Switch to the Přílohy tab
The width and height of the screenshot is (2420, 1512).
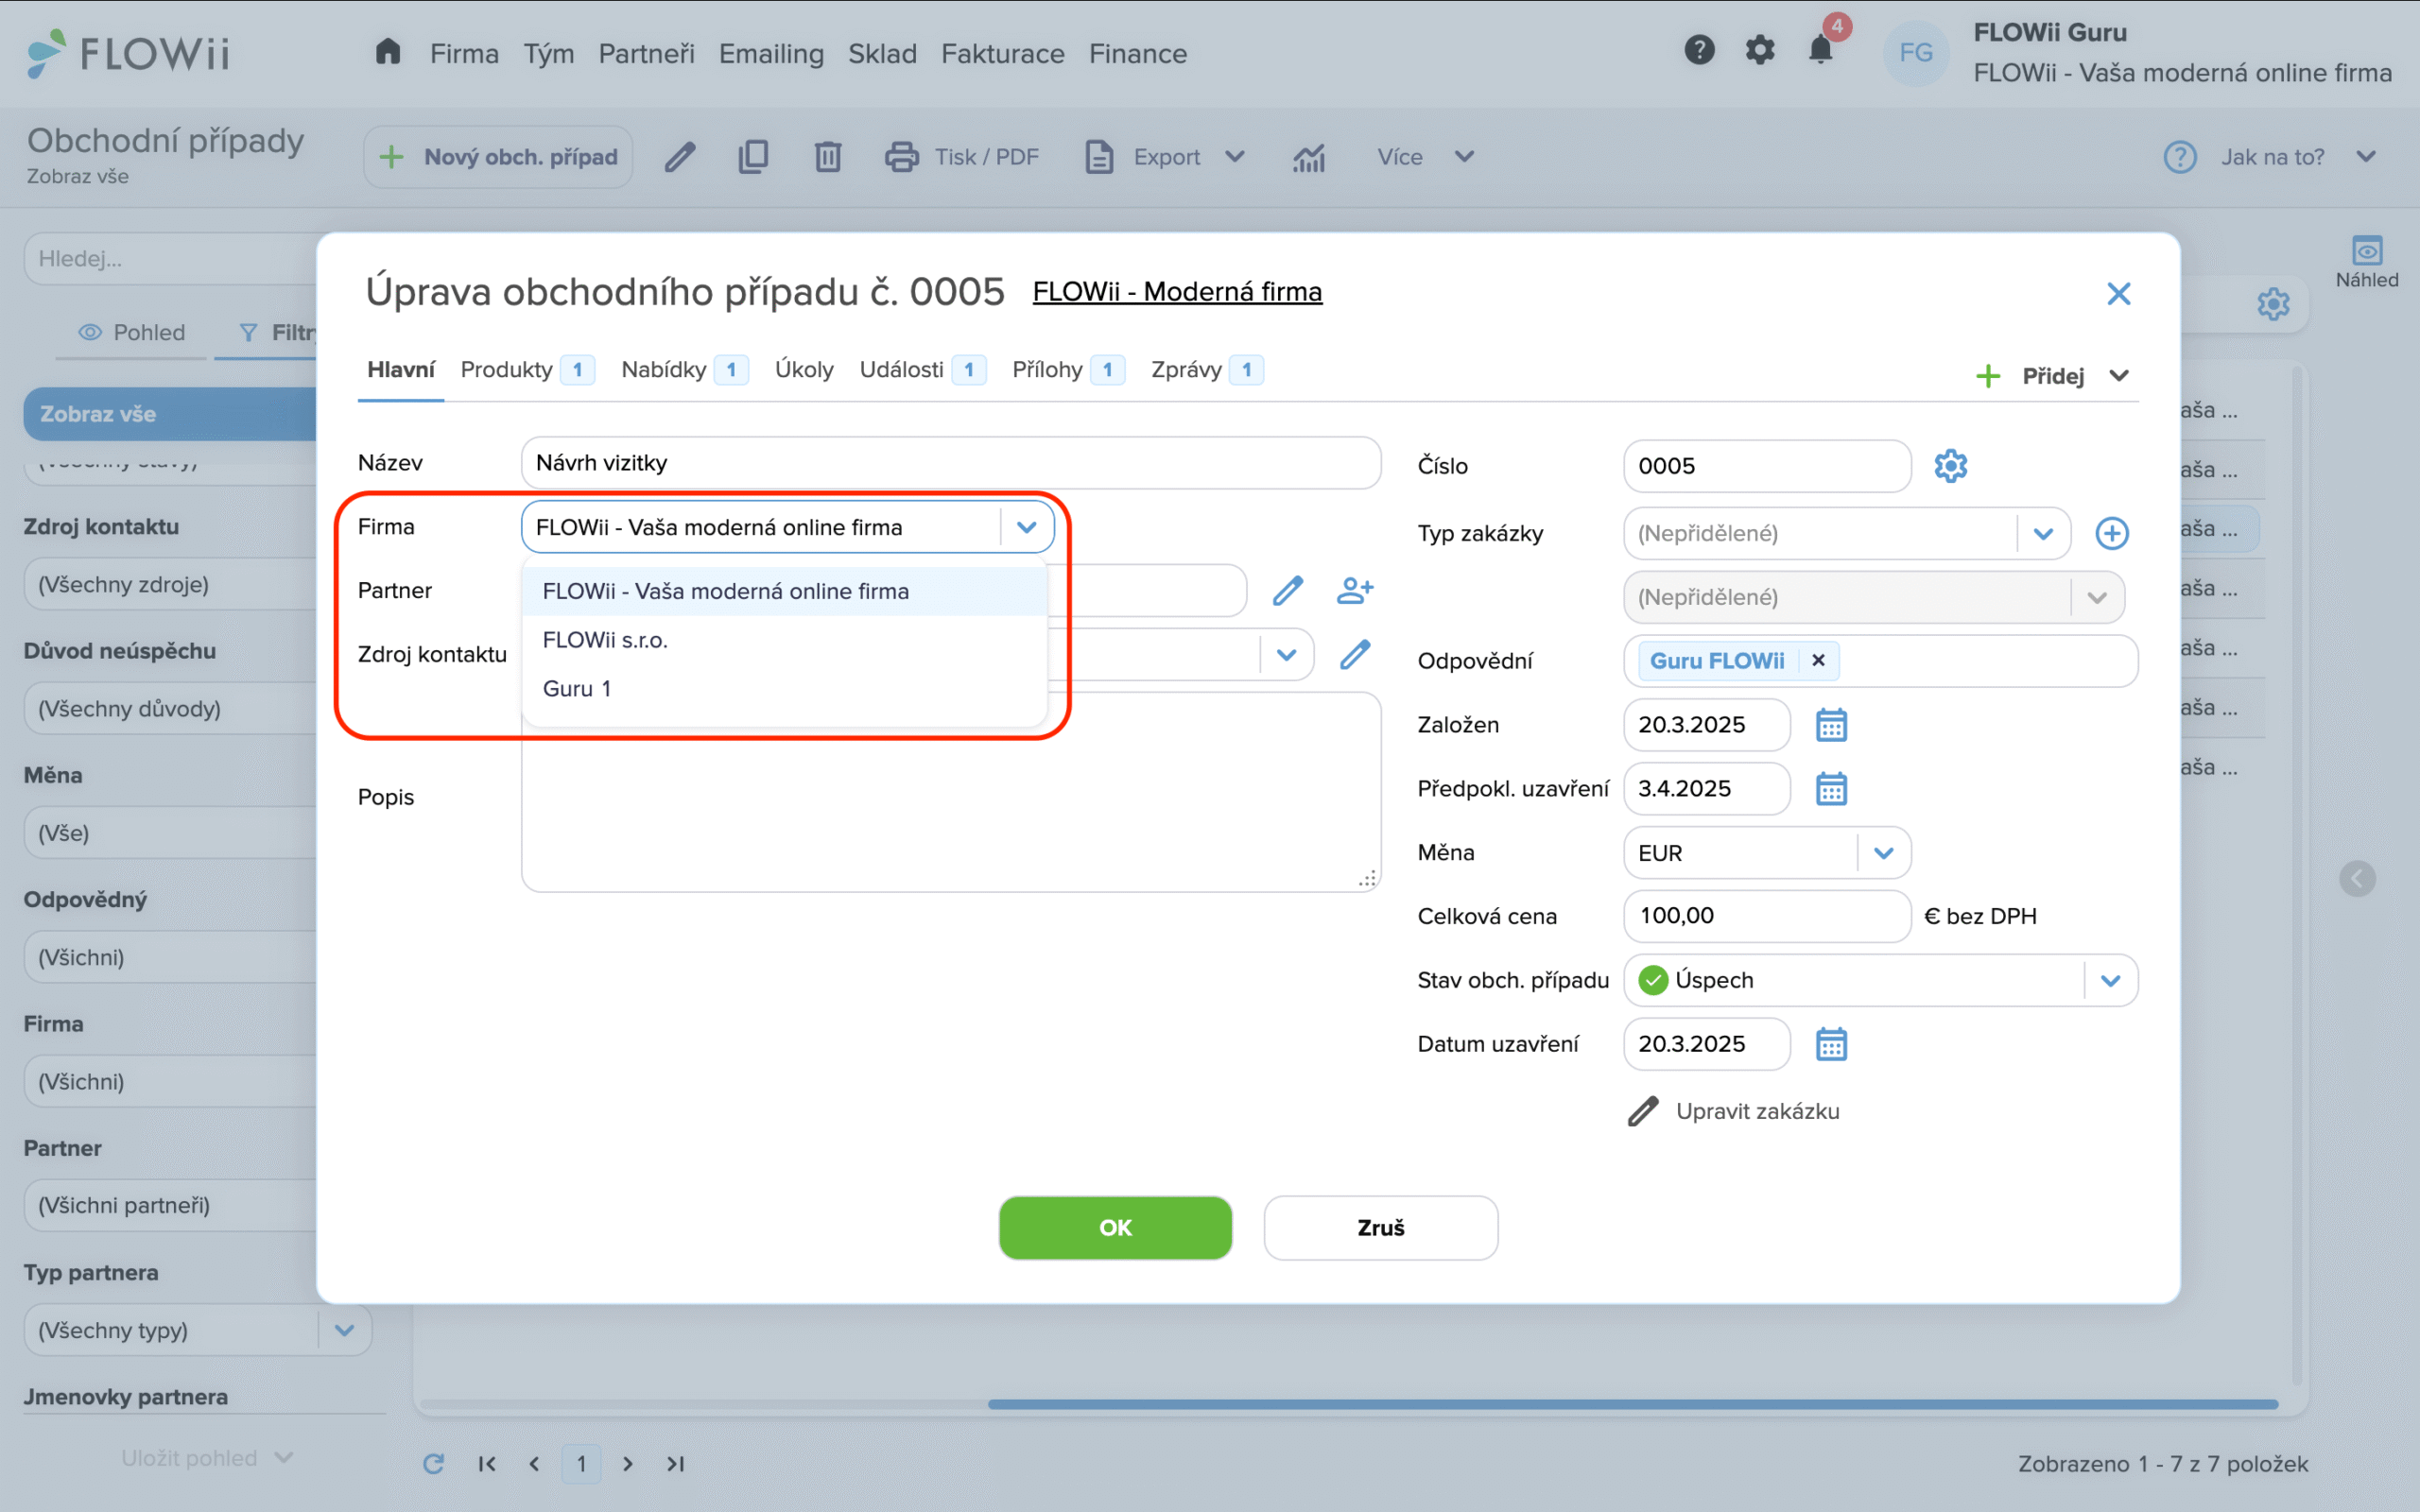[1068, 370]
